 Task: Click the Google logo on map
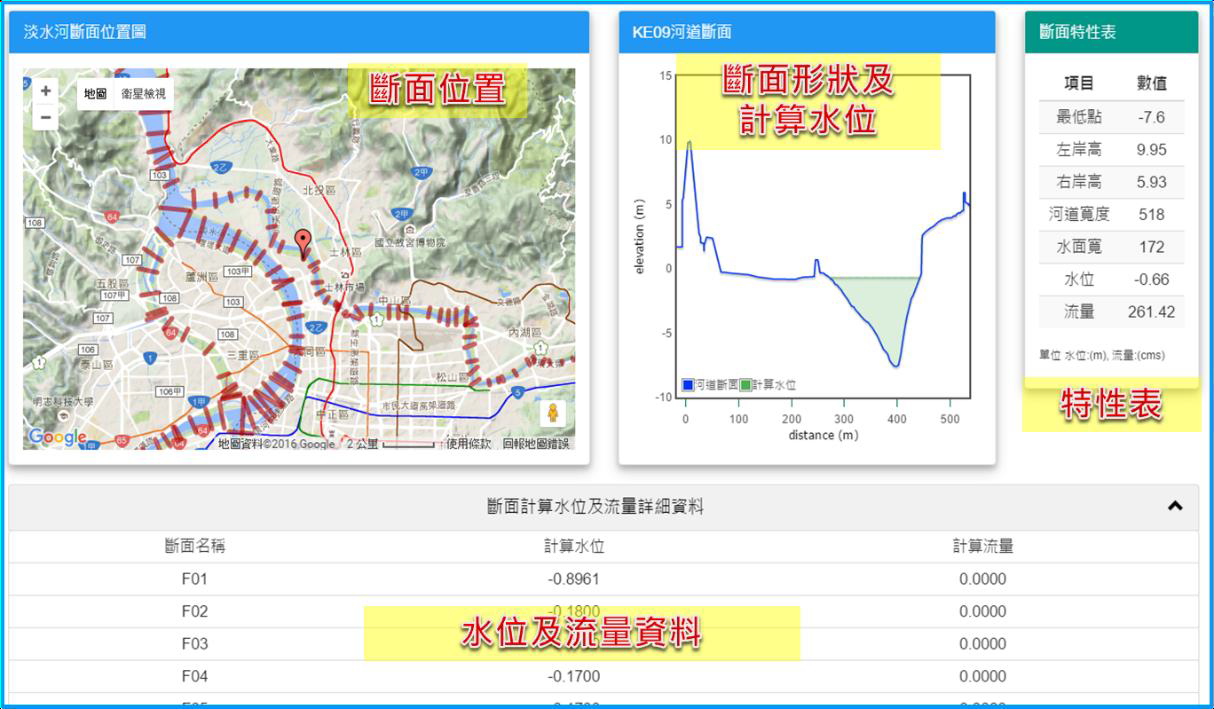click(56, 437)
